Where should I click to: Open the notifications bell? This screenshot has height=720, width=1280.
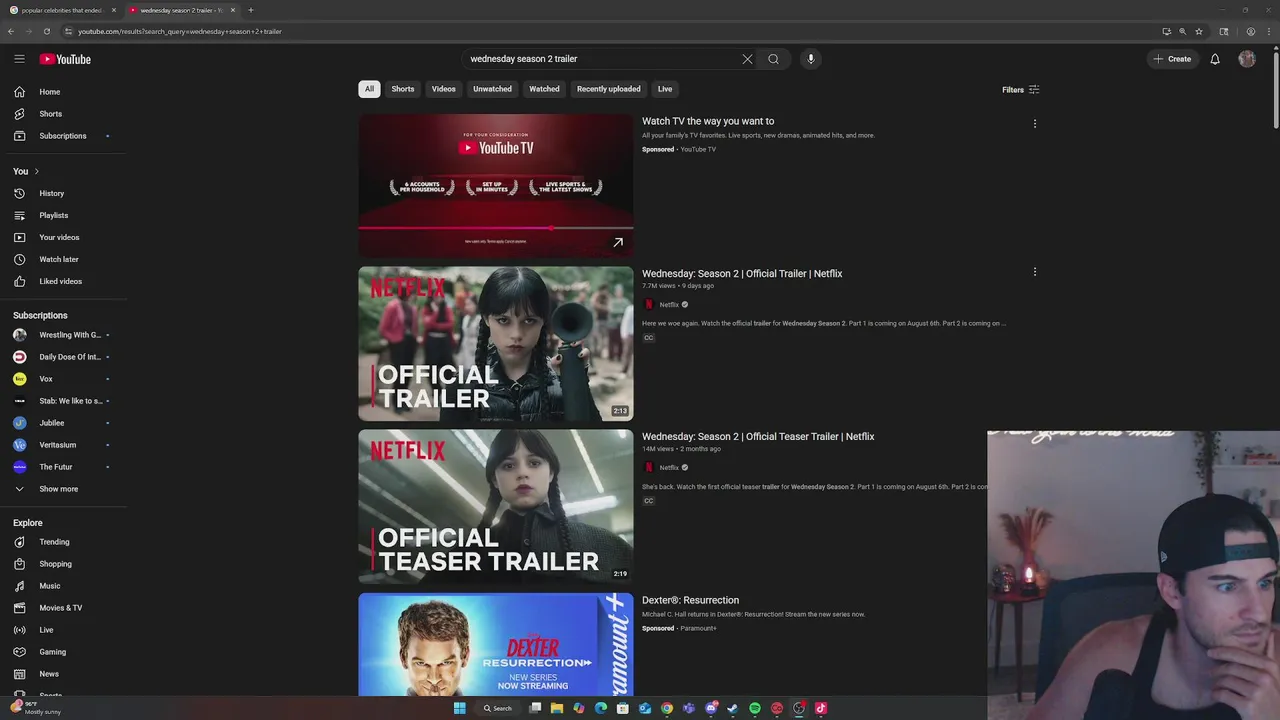[1215, 59]
